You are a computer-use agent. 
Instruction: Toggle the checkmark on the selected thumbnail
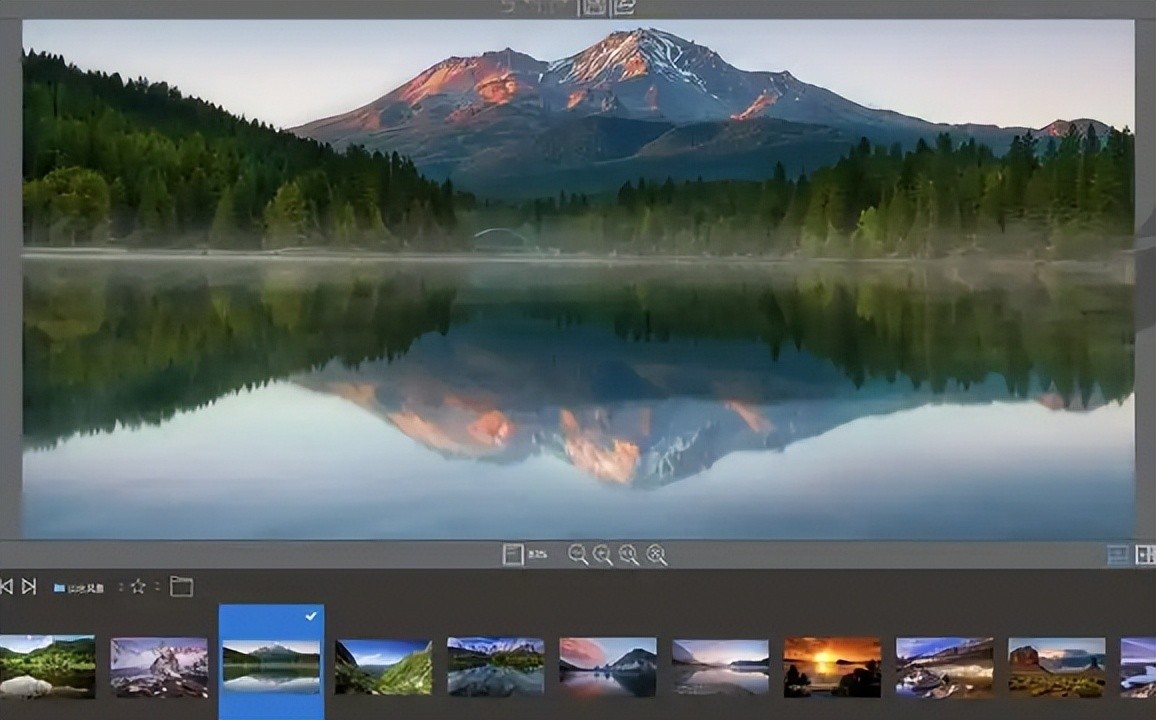point(310,617)
